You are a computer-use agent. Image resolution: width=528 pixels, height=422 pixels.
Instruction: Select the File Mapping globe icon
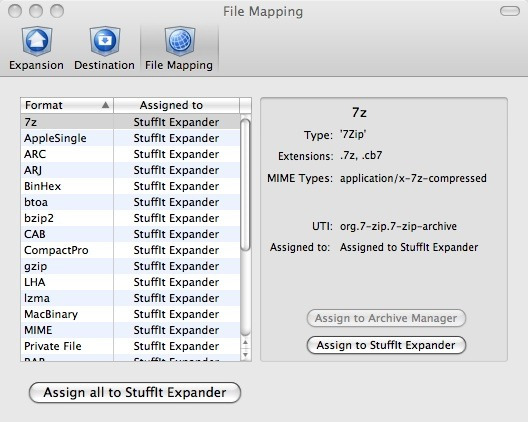click(x=179, y=41)
